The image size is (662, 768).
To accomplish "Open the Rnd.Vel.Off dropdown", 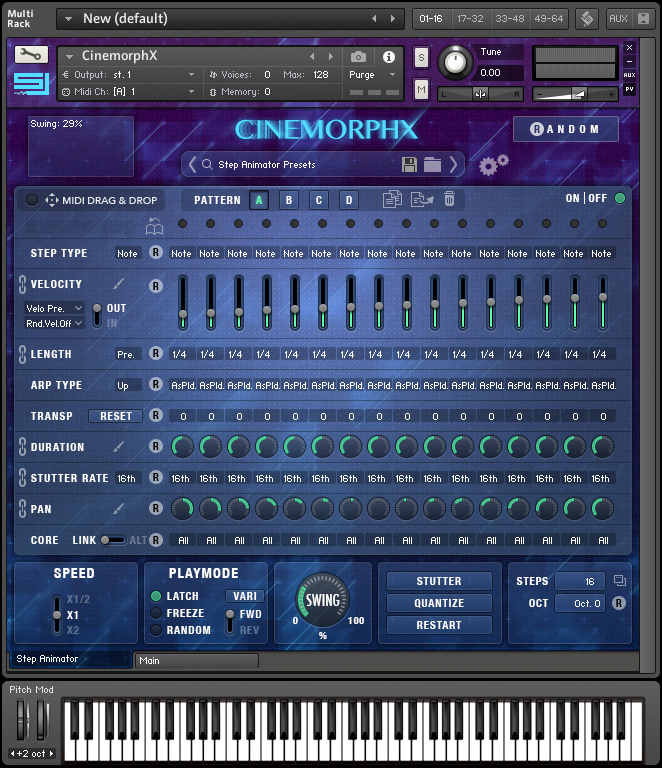I will pos(53,323).
